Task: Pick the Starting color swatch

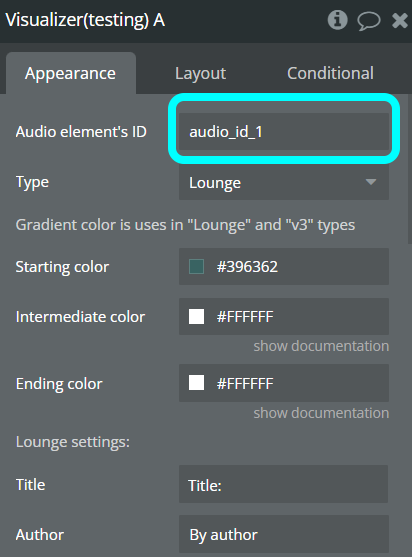Action: (196, 267)
